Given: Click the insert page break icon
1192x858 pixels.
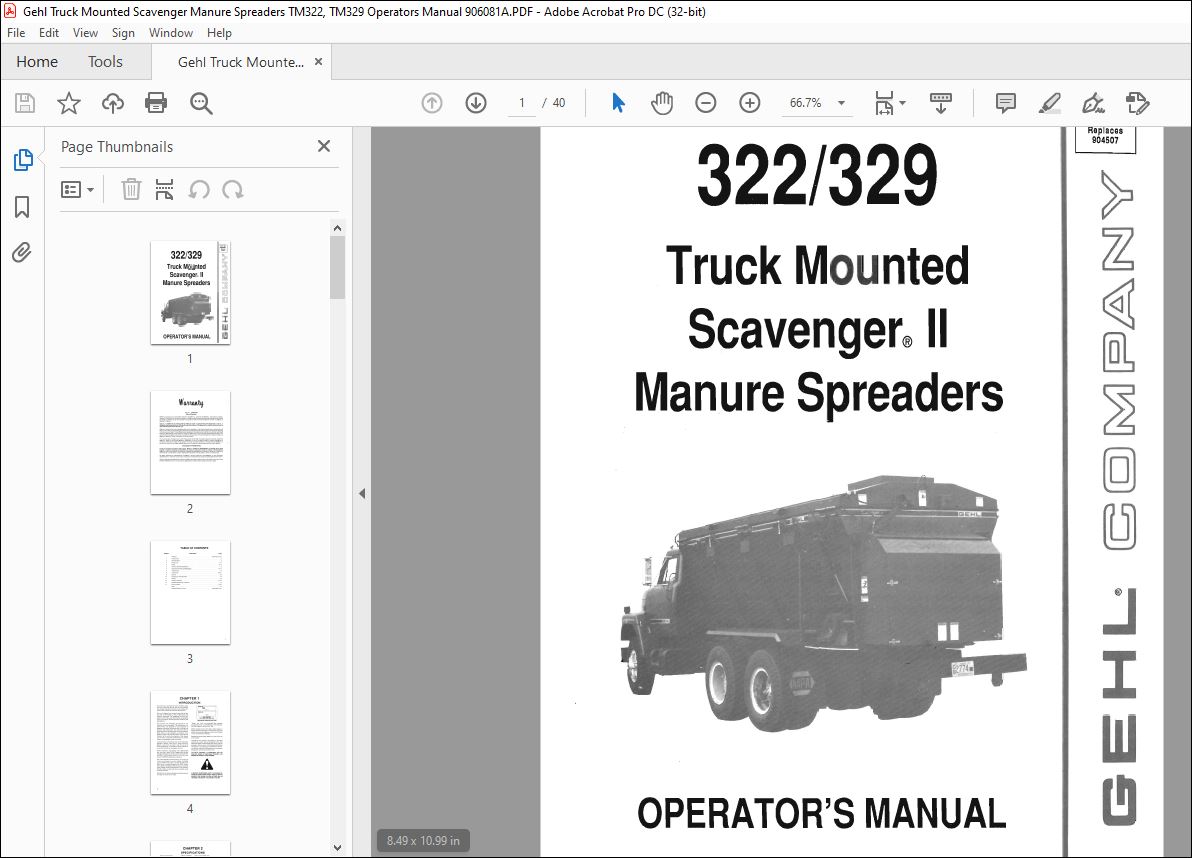Looking at the screenshot, I should click(x=164, y=189).
